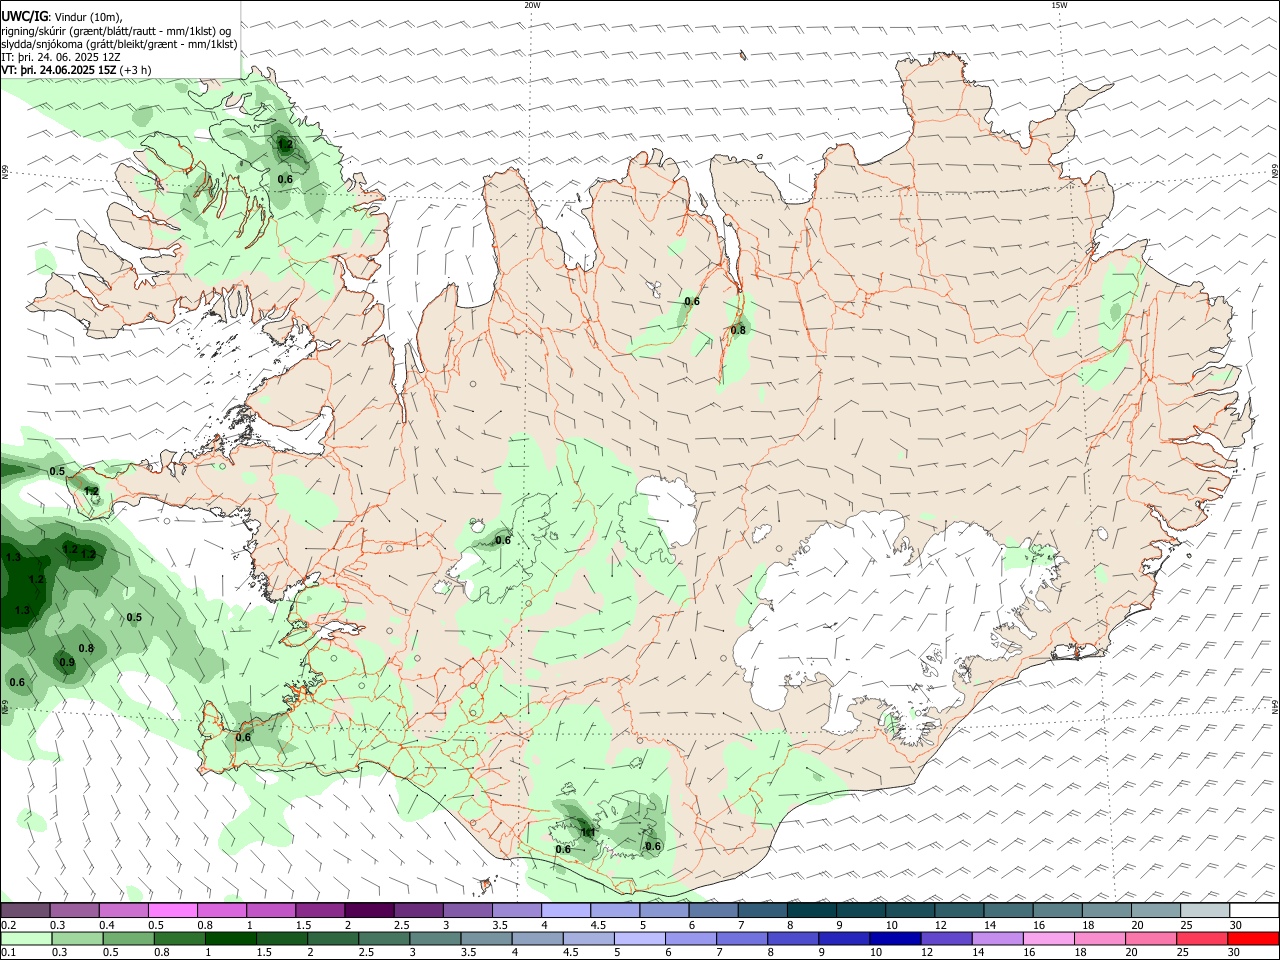Click the 'slydda/snjókoma' legend description line

pyautogui.click(x=119, y=44)
